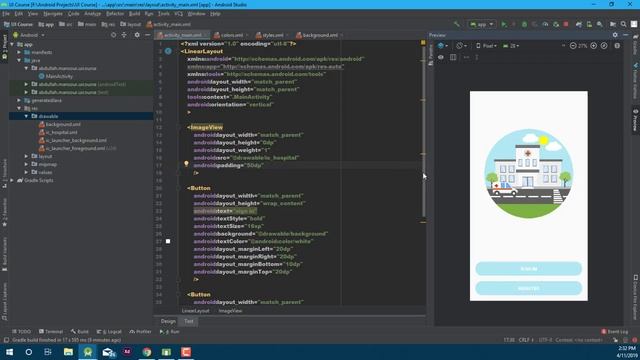Open the app run configuration dropdown
The height and width of the screenshot is (360, 640).
pos(482,24)
